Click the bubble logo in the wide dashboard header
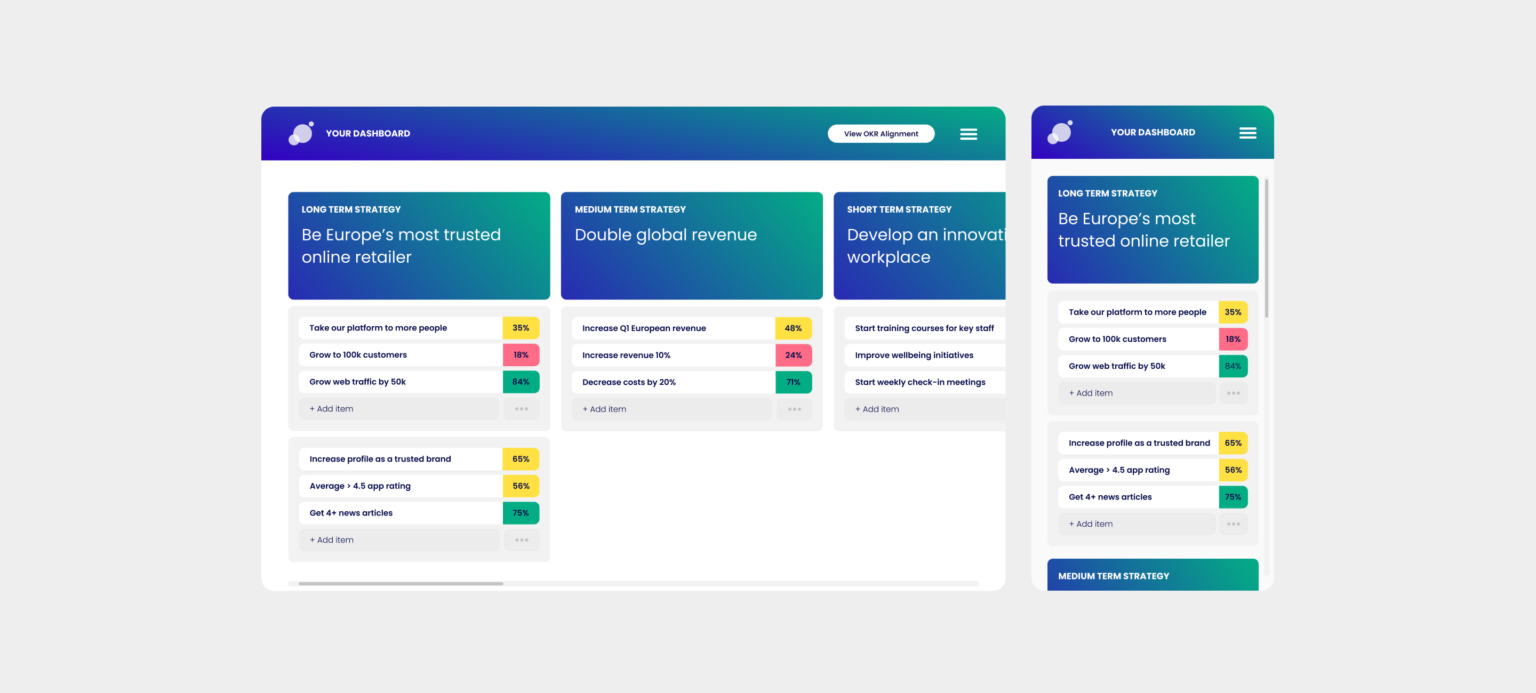1536x693 pixels. click(x=301, y=134)
